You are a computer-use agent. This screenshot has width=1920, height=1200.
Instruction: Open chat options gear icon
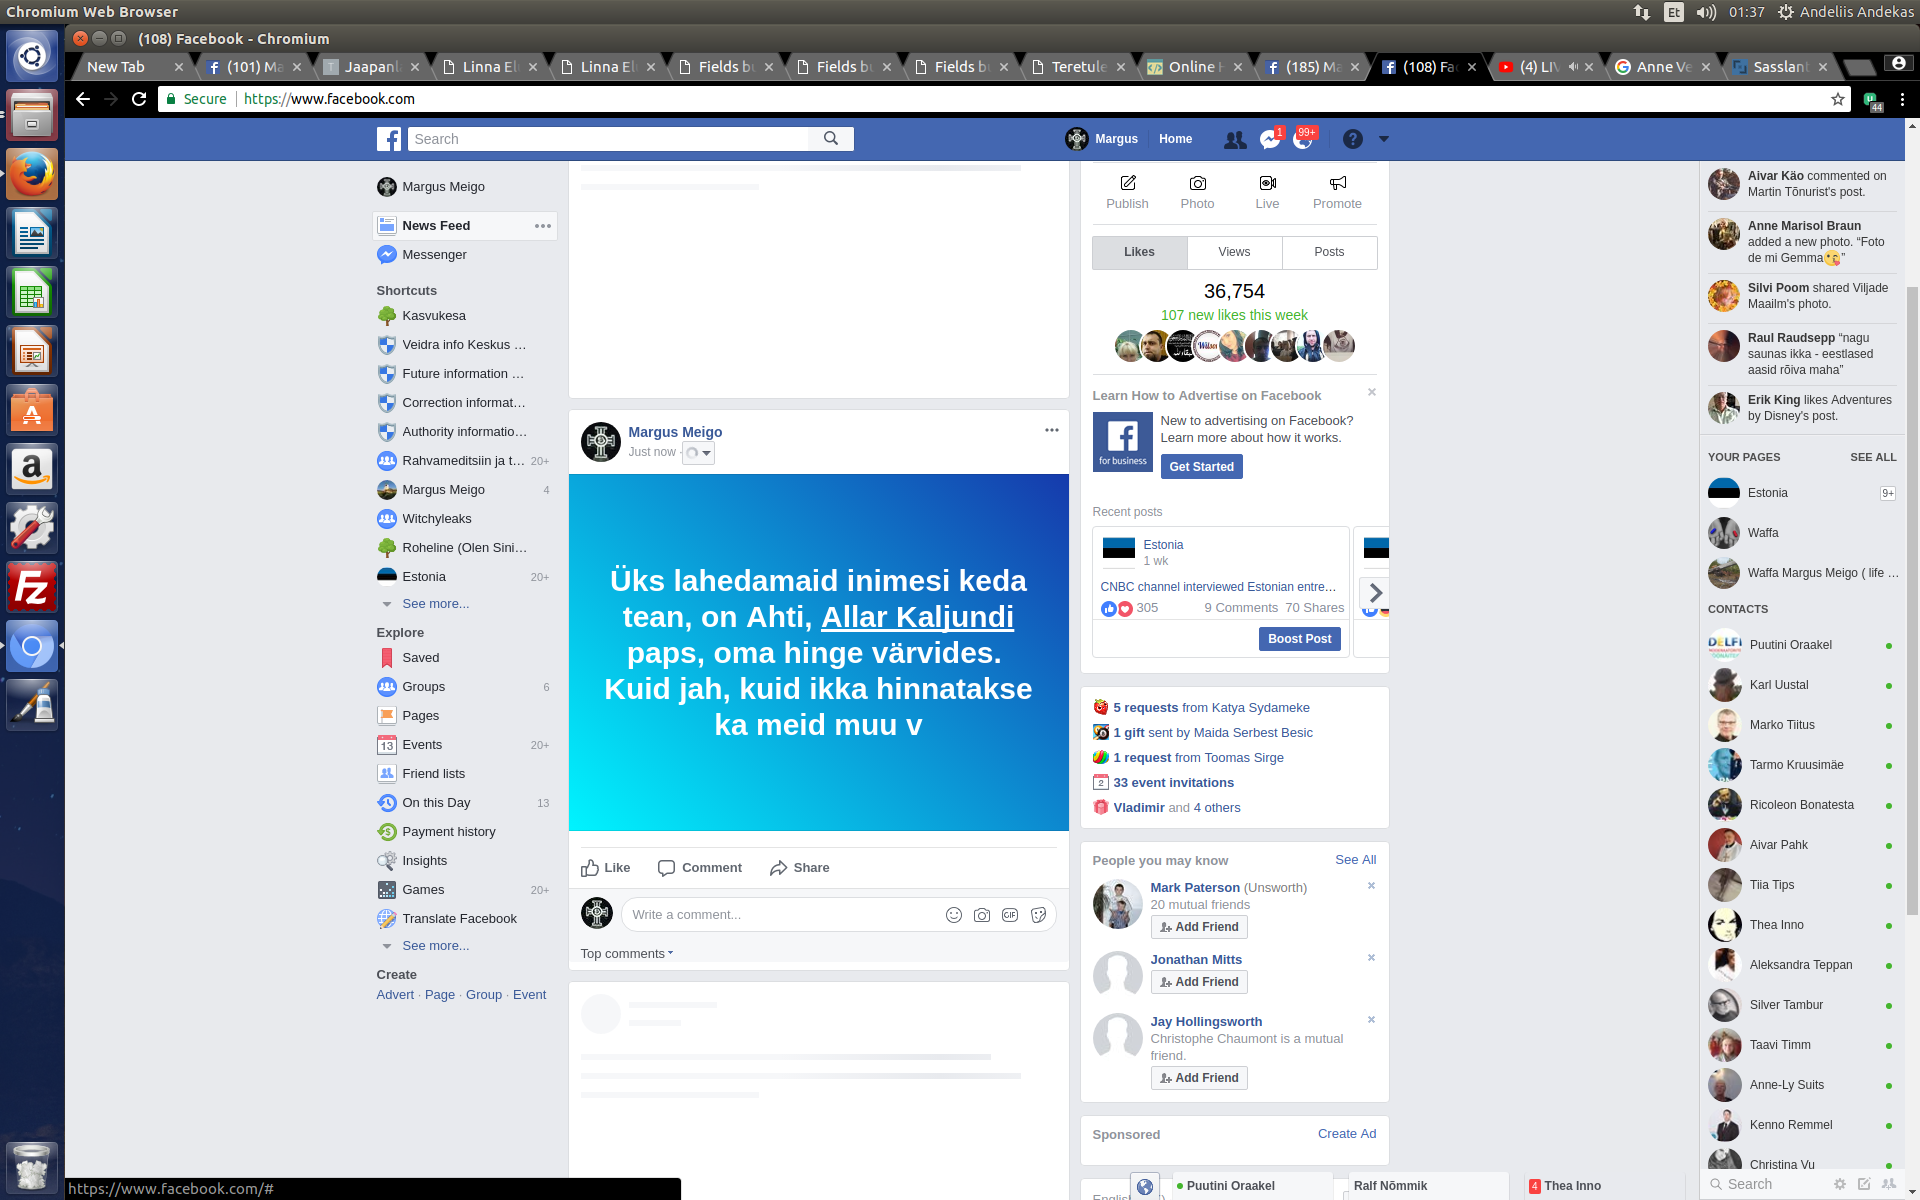pos(1840,1184)
